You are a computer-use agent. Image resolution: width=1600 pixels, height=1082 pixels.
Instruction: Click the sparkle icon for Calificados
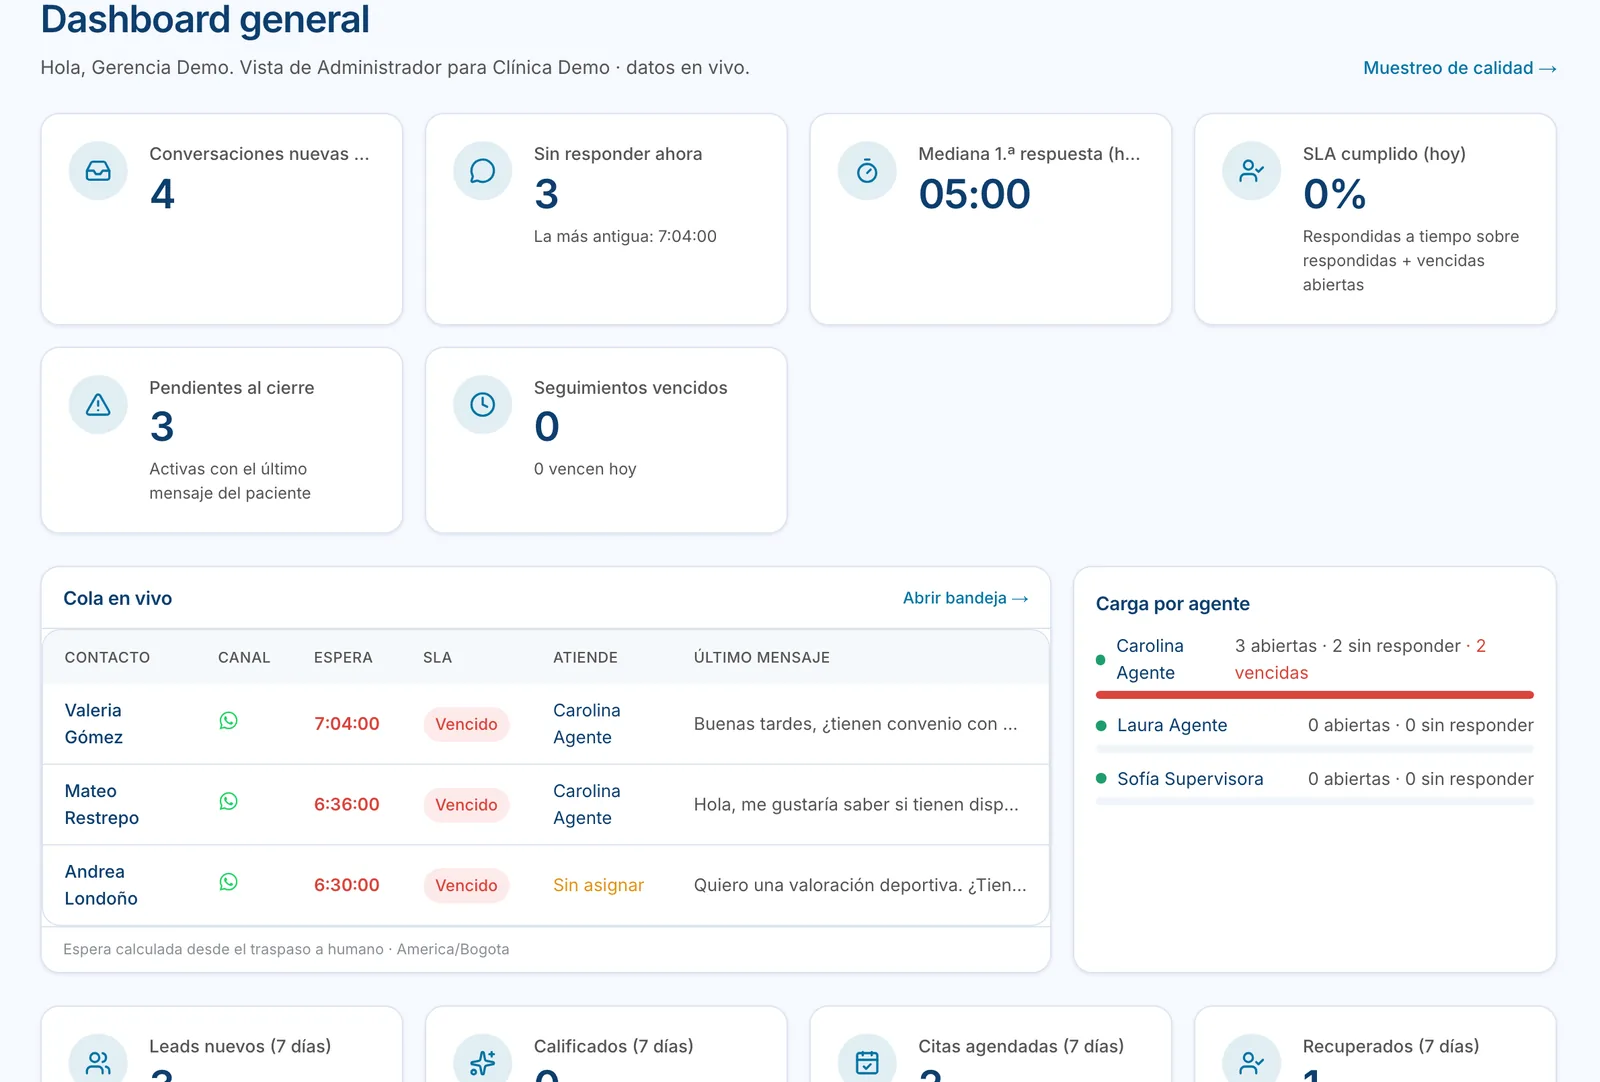(x=483, y=1062)
